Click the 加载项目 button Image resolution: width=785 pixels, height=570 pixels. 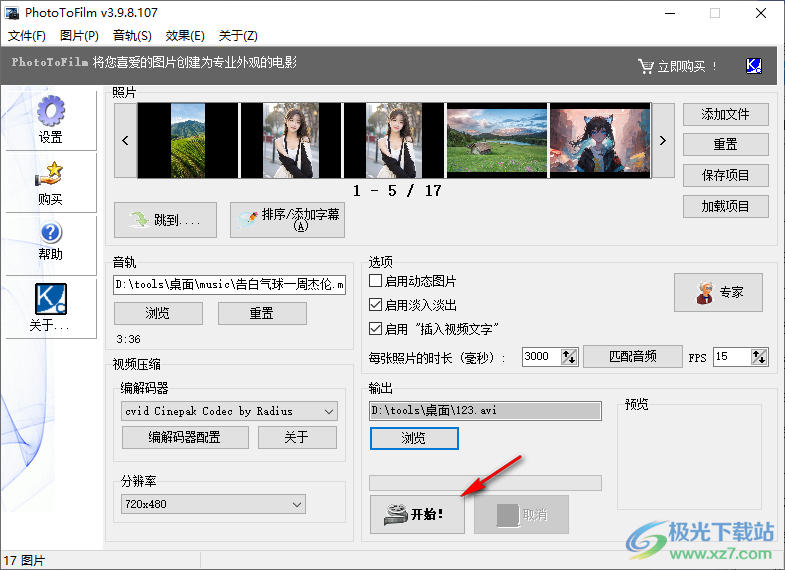pyautogui.click(x=725, y=206)
